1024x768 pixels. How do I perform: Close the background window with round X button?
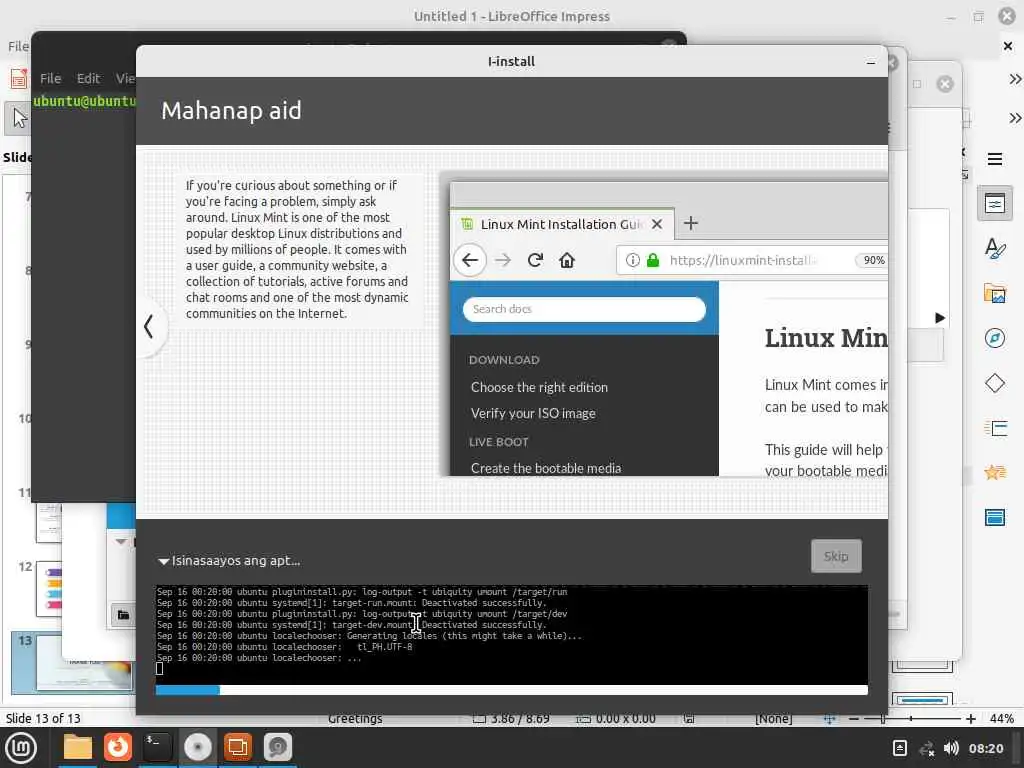coord(945,84)
